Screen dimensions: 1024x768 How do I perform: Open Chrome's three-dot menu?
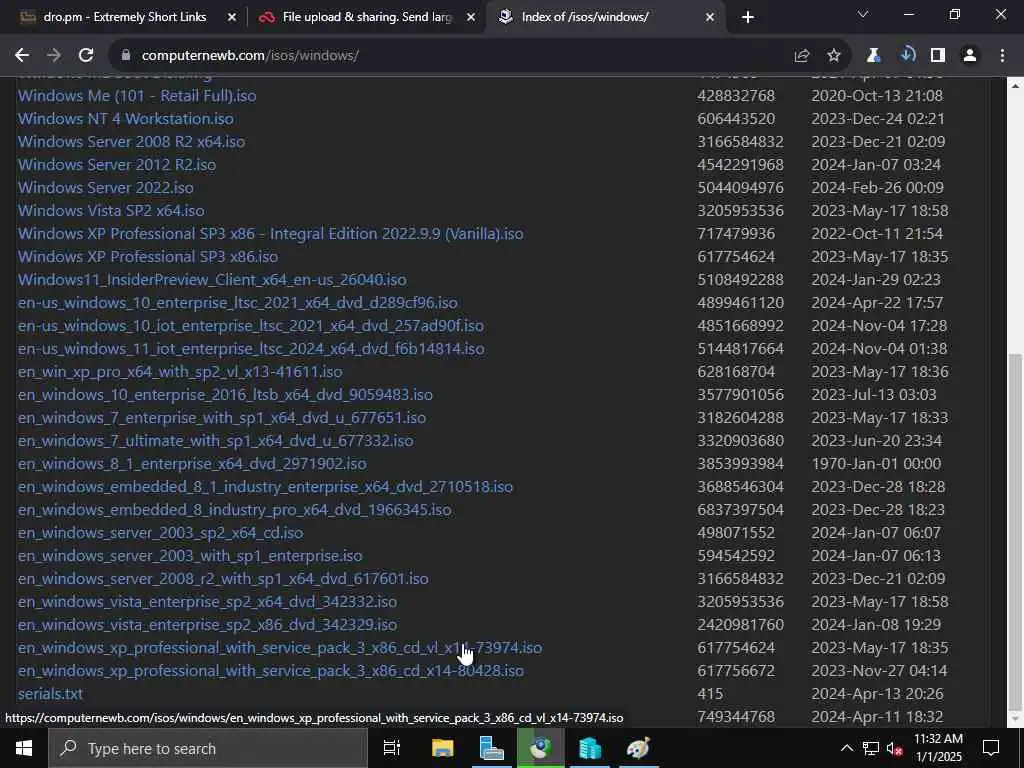1002,56
